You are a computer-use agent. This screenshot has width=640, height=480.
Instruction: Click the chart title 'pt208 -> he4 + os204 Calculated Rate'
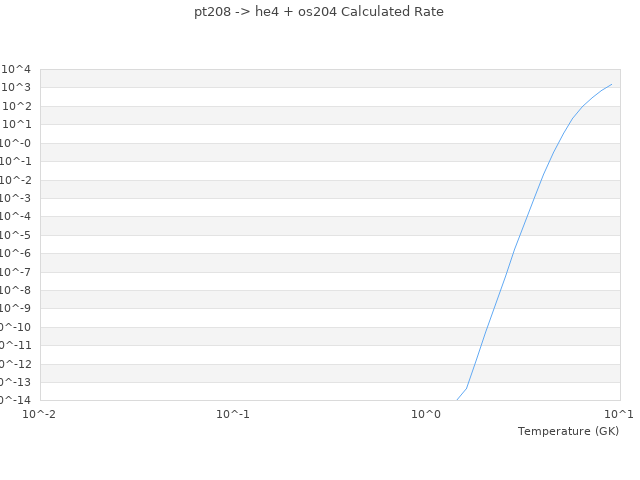pos(319,12)
